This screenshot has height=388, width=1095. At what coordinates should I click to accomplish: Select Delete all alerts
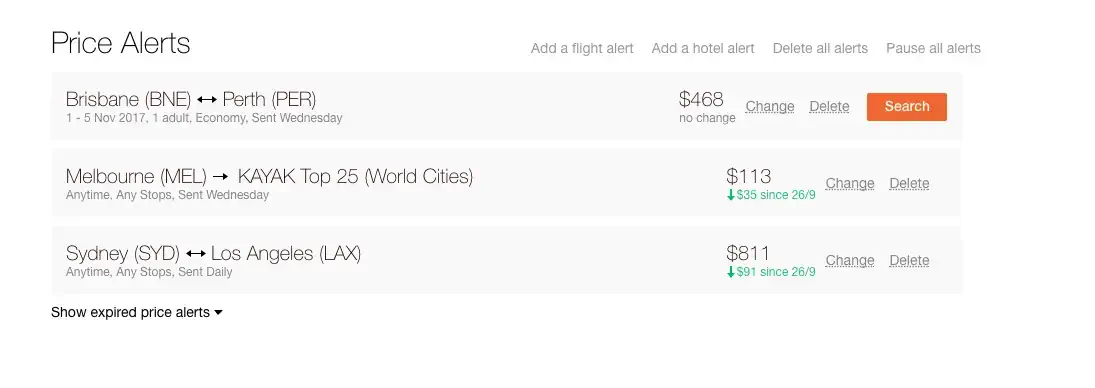pyautogui.click(x=820, y=48)
